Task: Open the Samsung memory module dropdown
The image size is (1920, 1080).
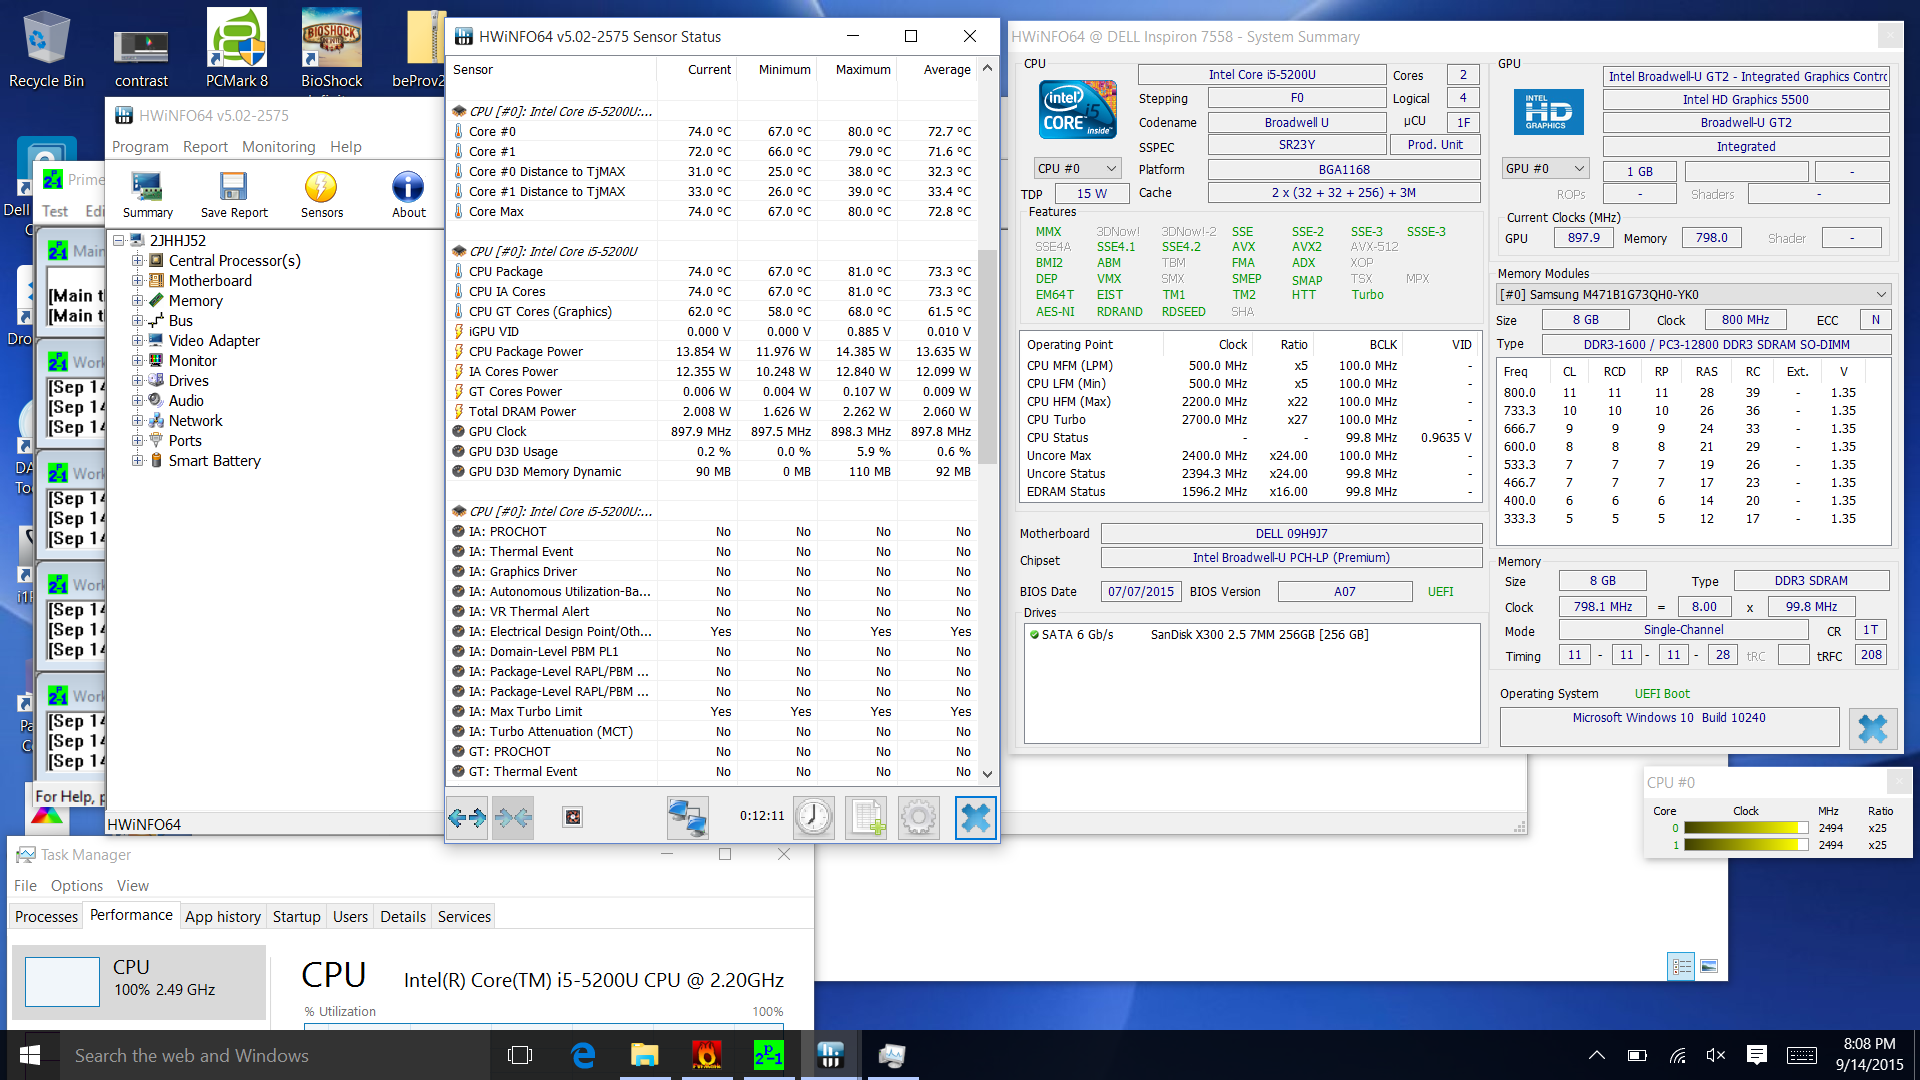Action: tap(1693, 294)
